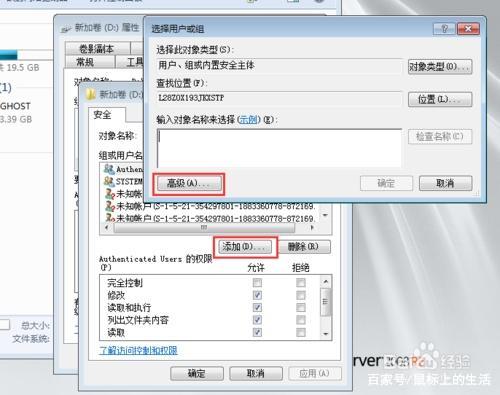Cancel the Select Users or Groups dialog

pyautogui.click(x=445, y=183)
